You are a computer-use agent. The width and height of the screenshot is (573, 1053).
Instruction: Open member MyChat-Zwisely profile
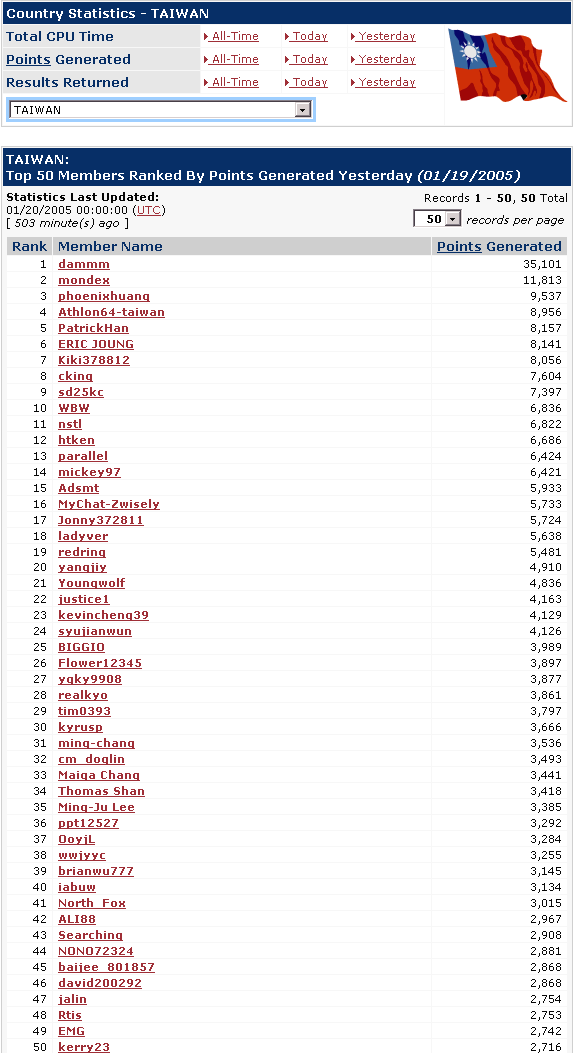coord(109,504)
